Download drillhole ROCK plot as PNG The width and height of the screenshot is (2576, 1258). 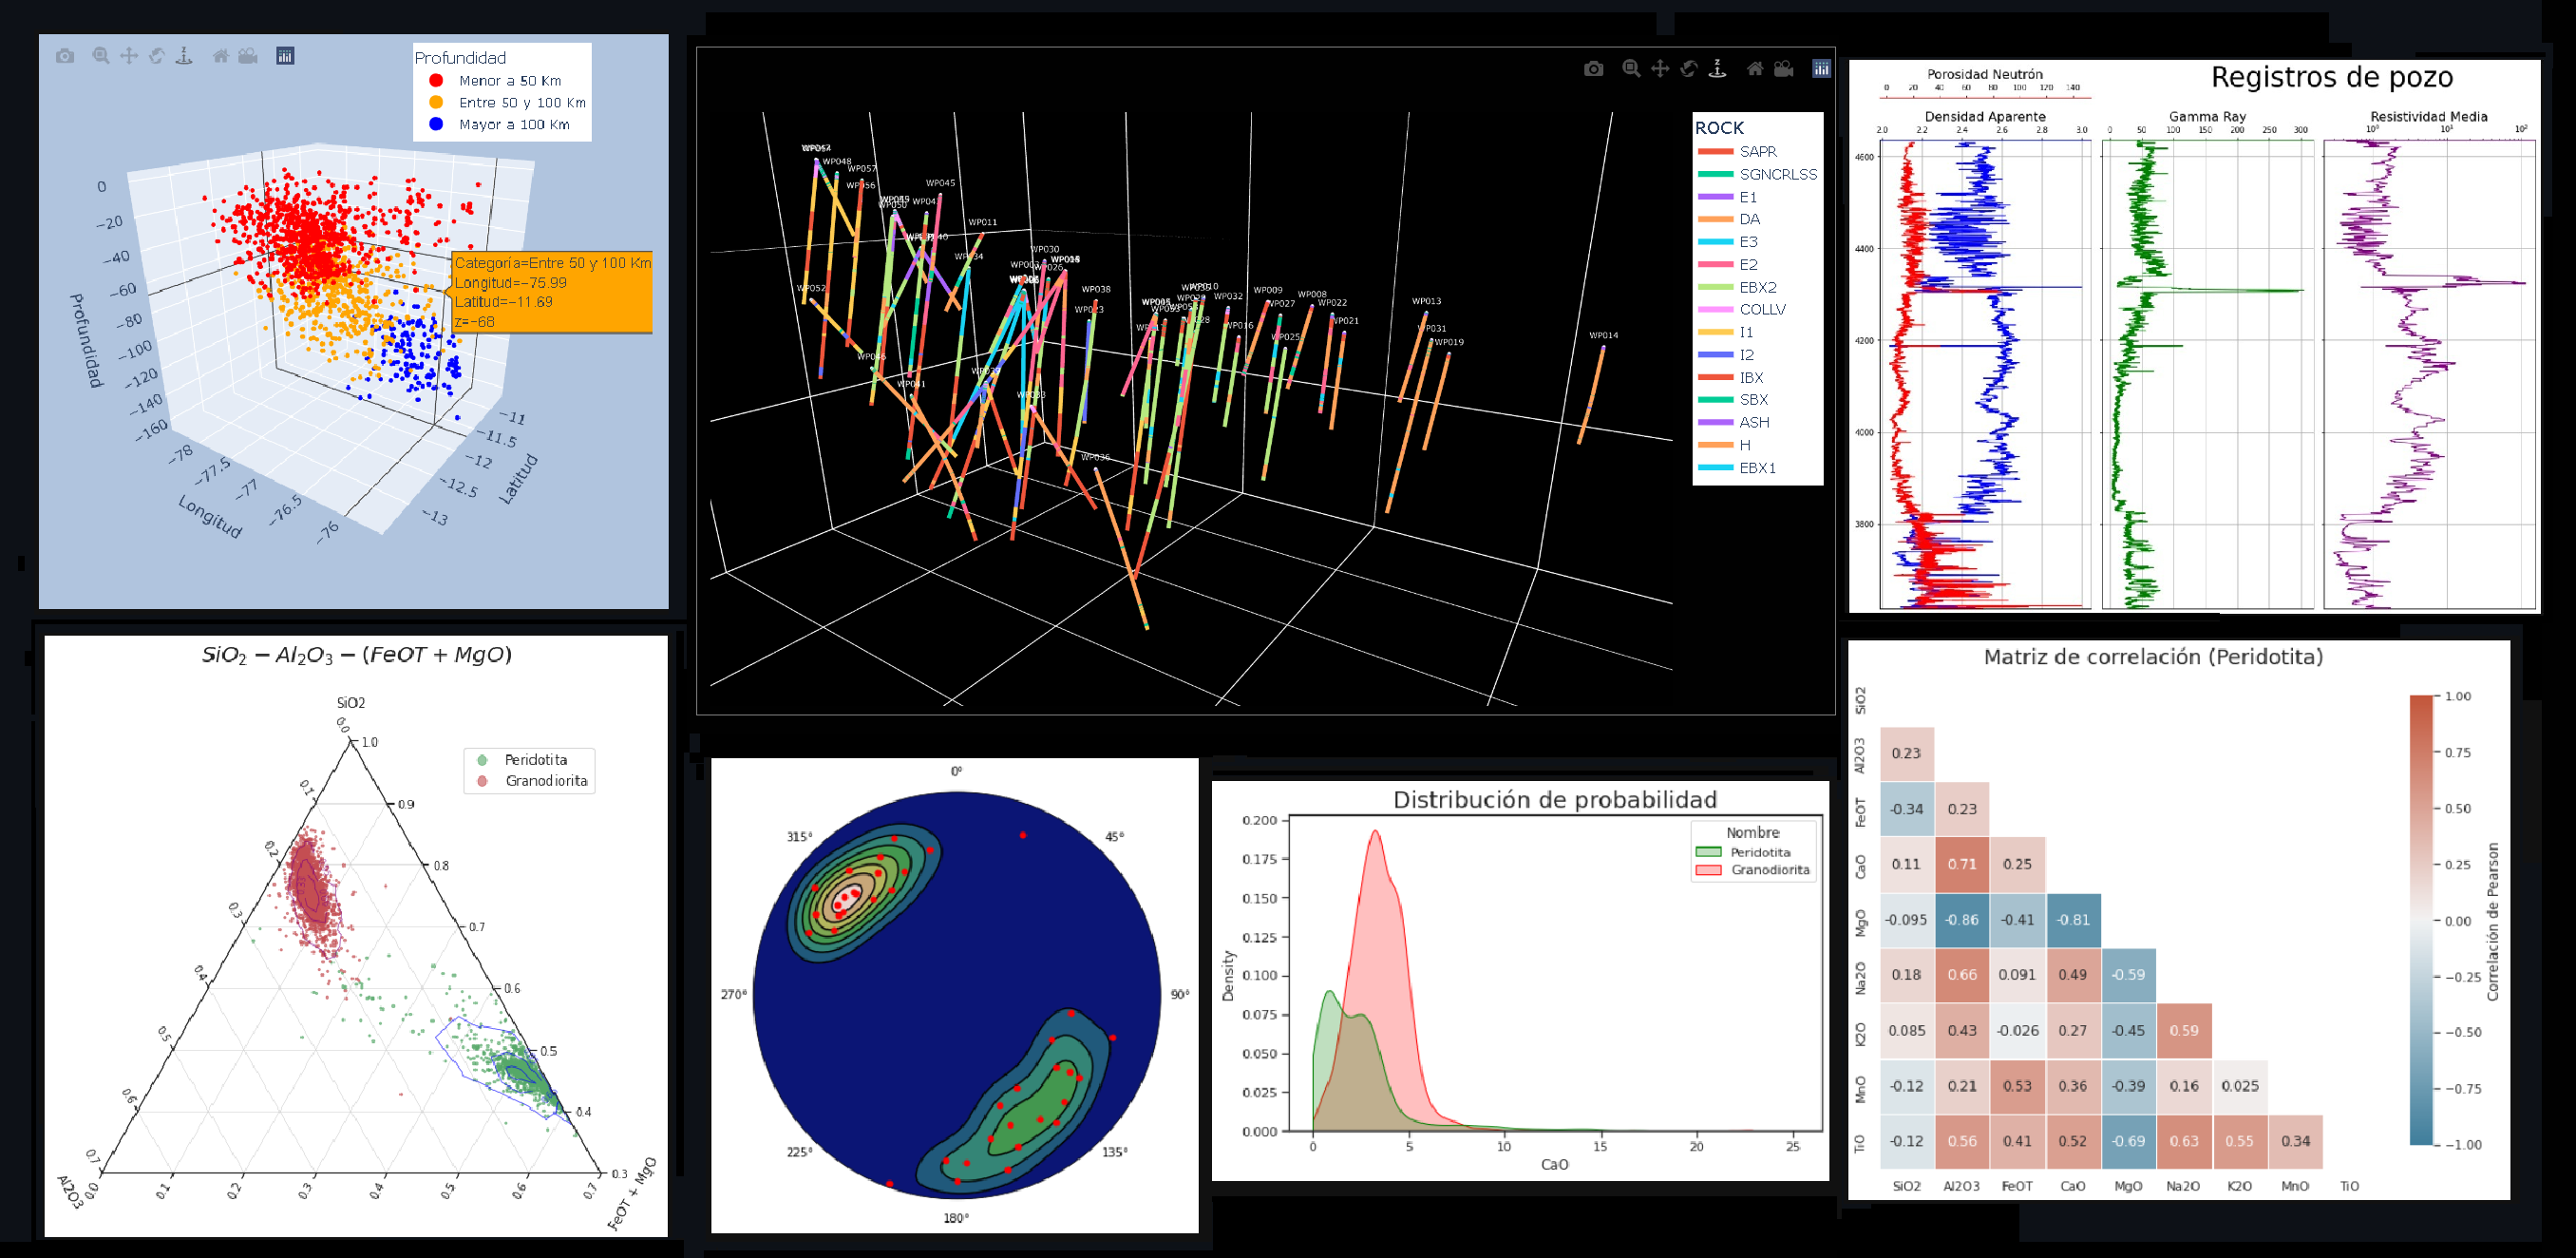pos(1593,69)
